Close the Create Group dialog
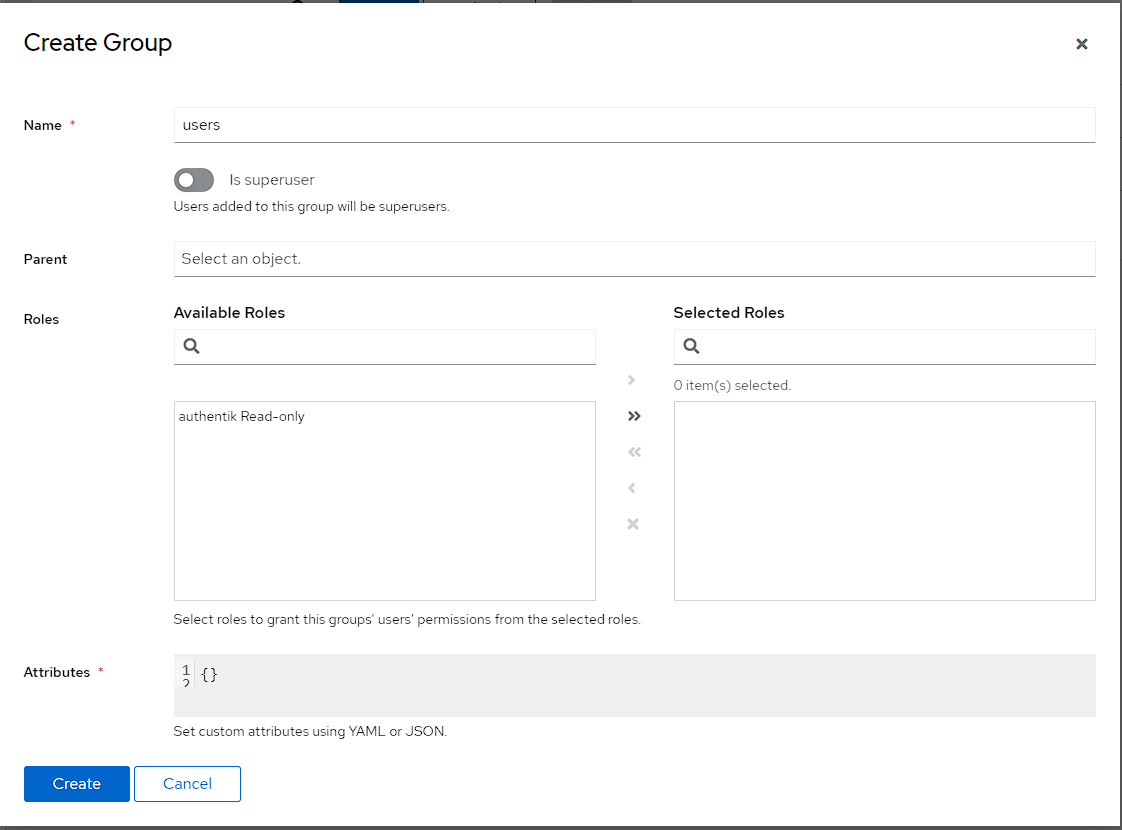The width and height of the screenshot is (1122, 830). (1081, 44)
